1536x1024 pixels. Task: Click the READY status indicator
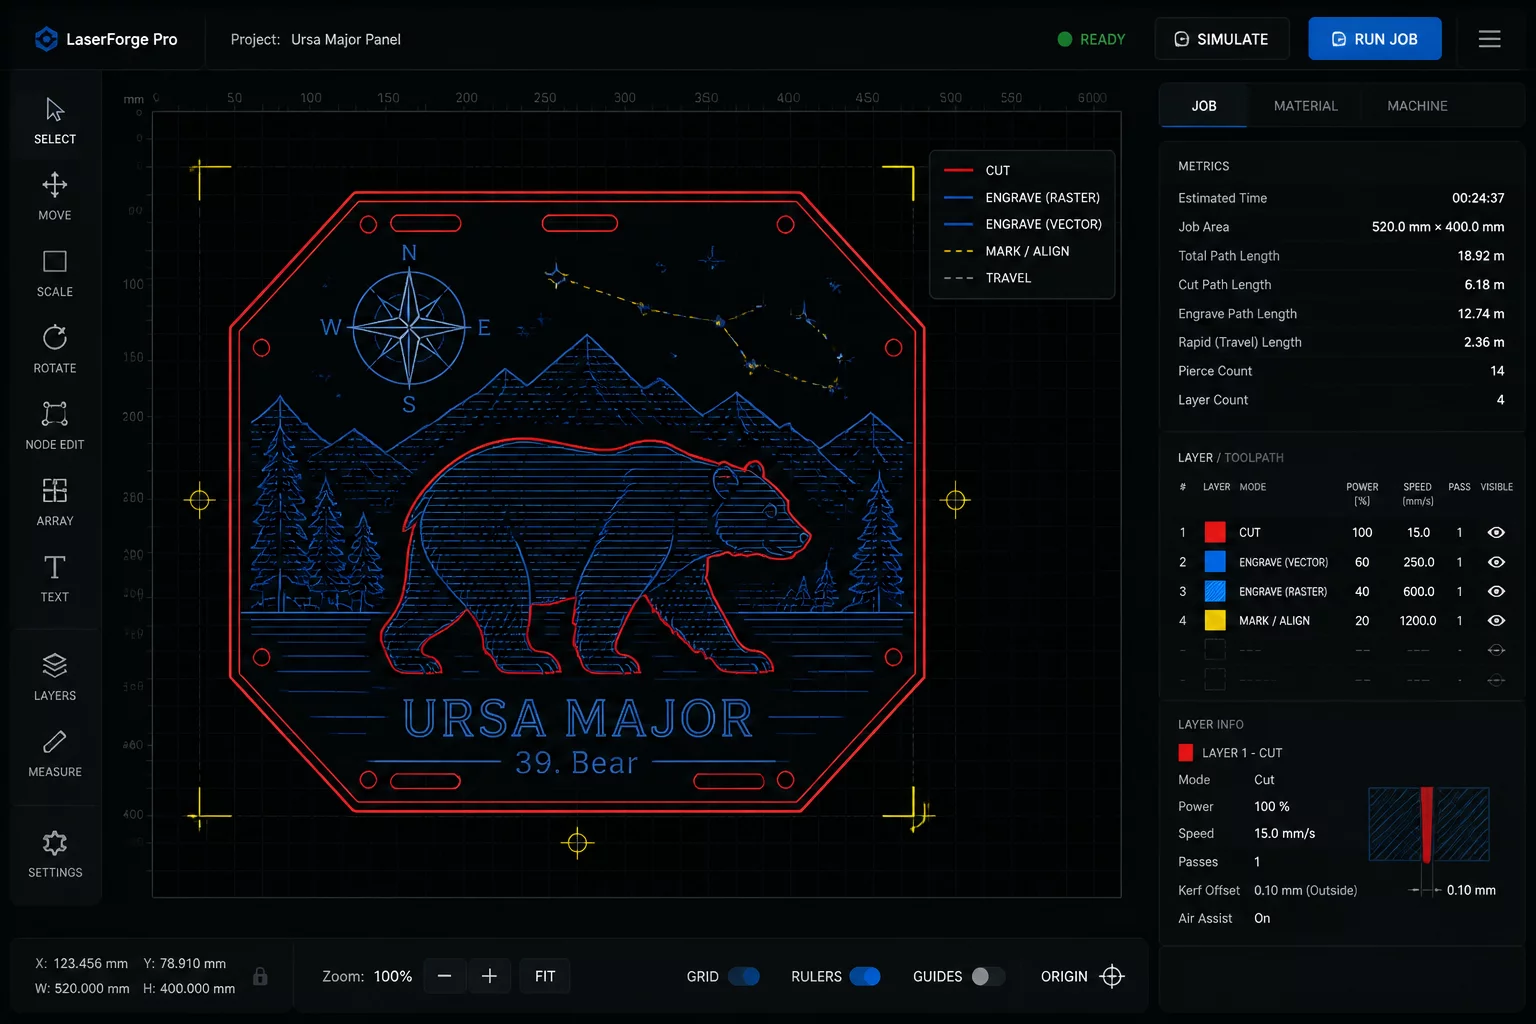coord(1091,39)
